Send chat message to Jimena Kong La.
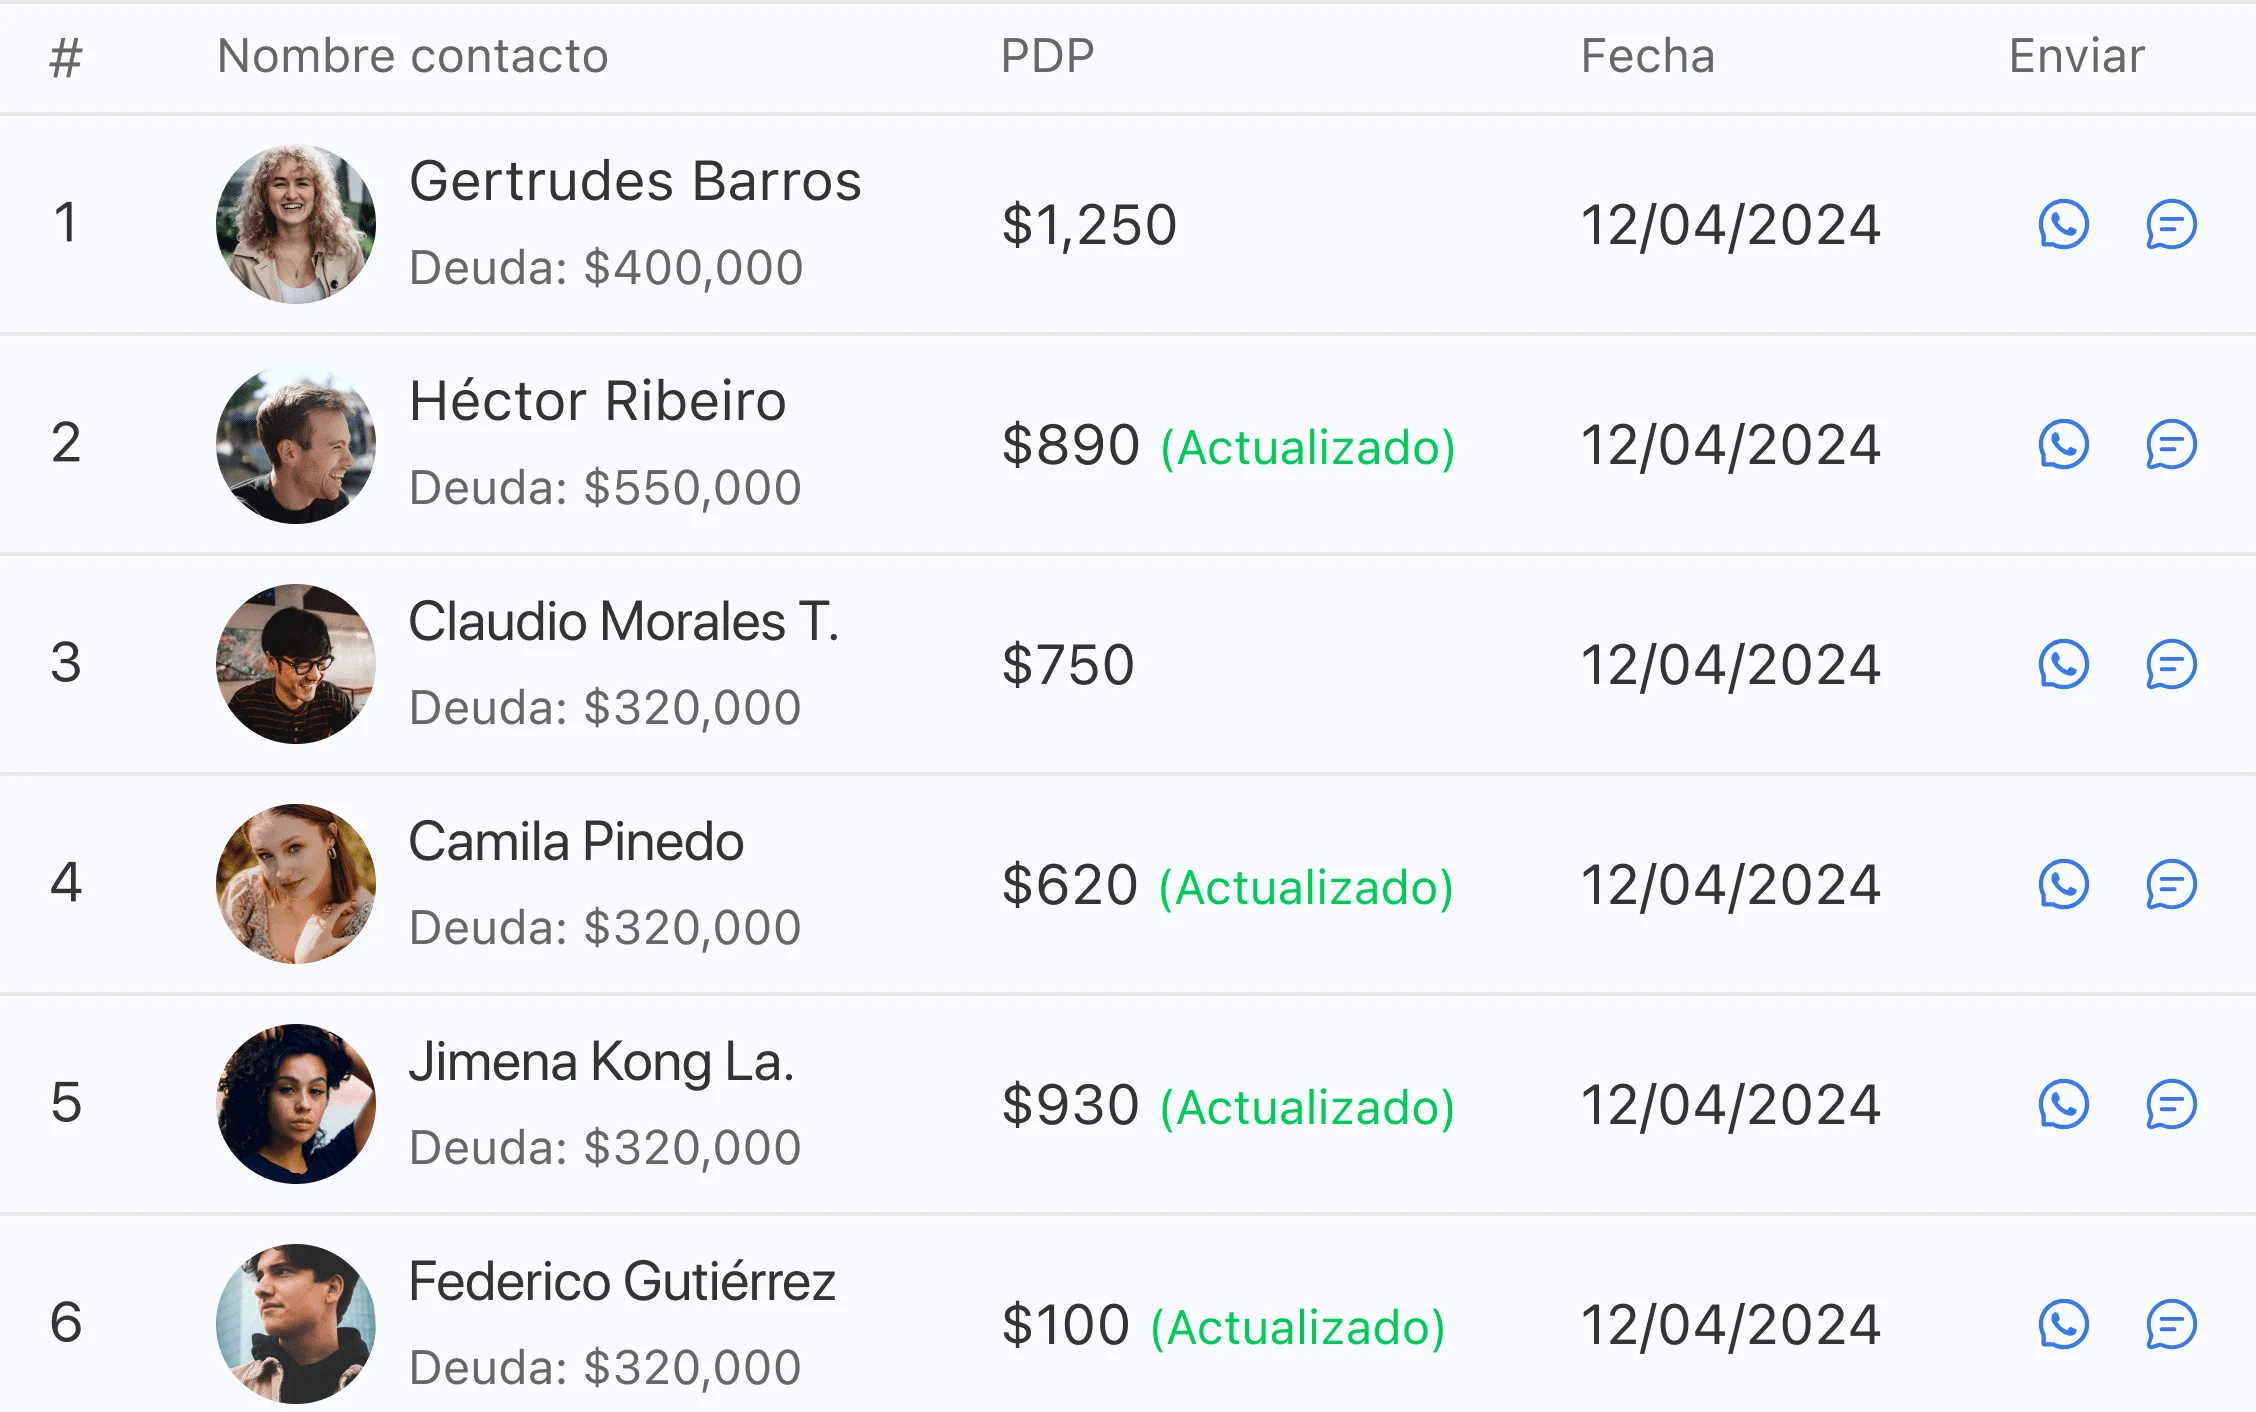This screenshot has height=1412, width=2256. [2171, 1104]
